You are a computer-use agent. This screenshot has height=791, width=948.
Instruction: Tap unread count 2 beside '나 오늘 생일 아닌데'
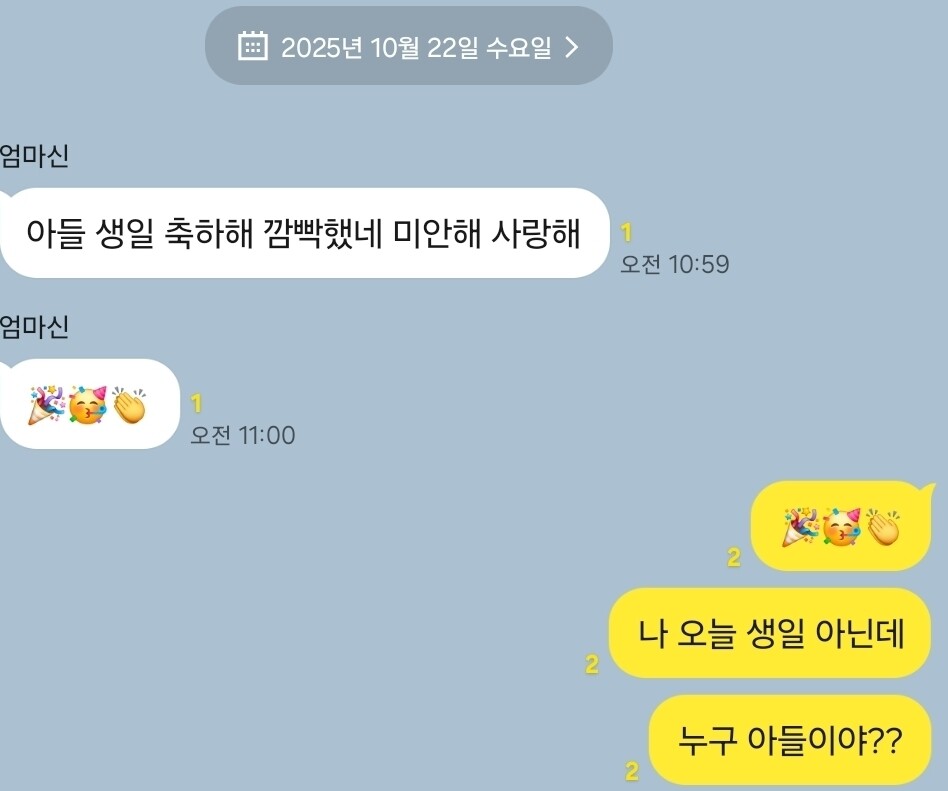click(x=592, y=664)
